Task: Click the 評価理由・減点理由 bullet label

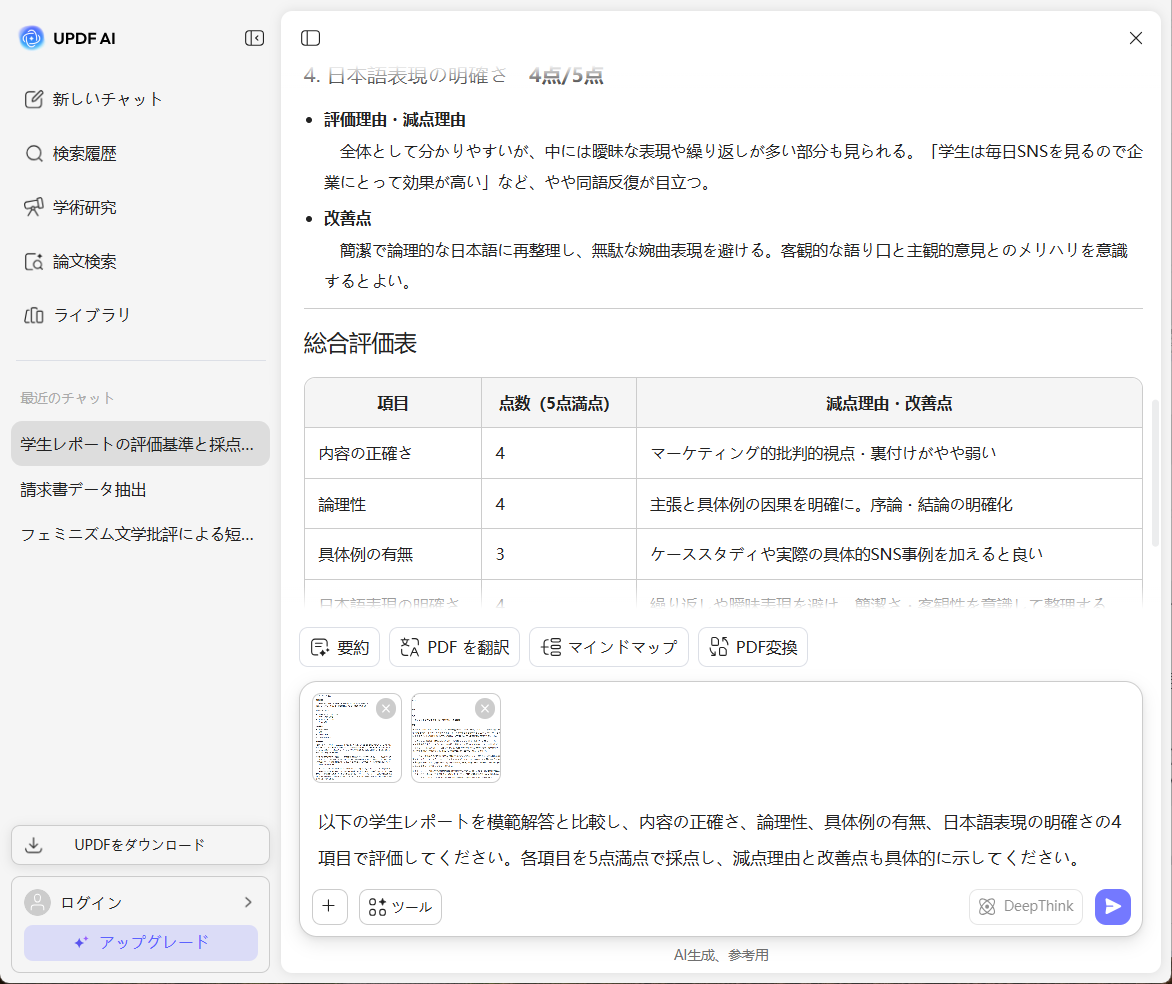Action: [x=395, y=120]
